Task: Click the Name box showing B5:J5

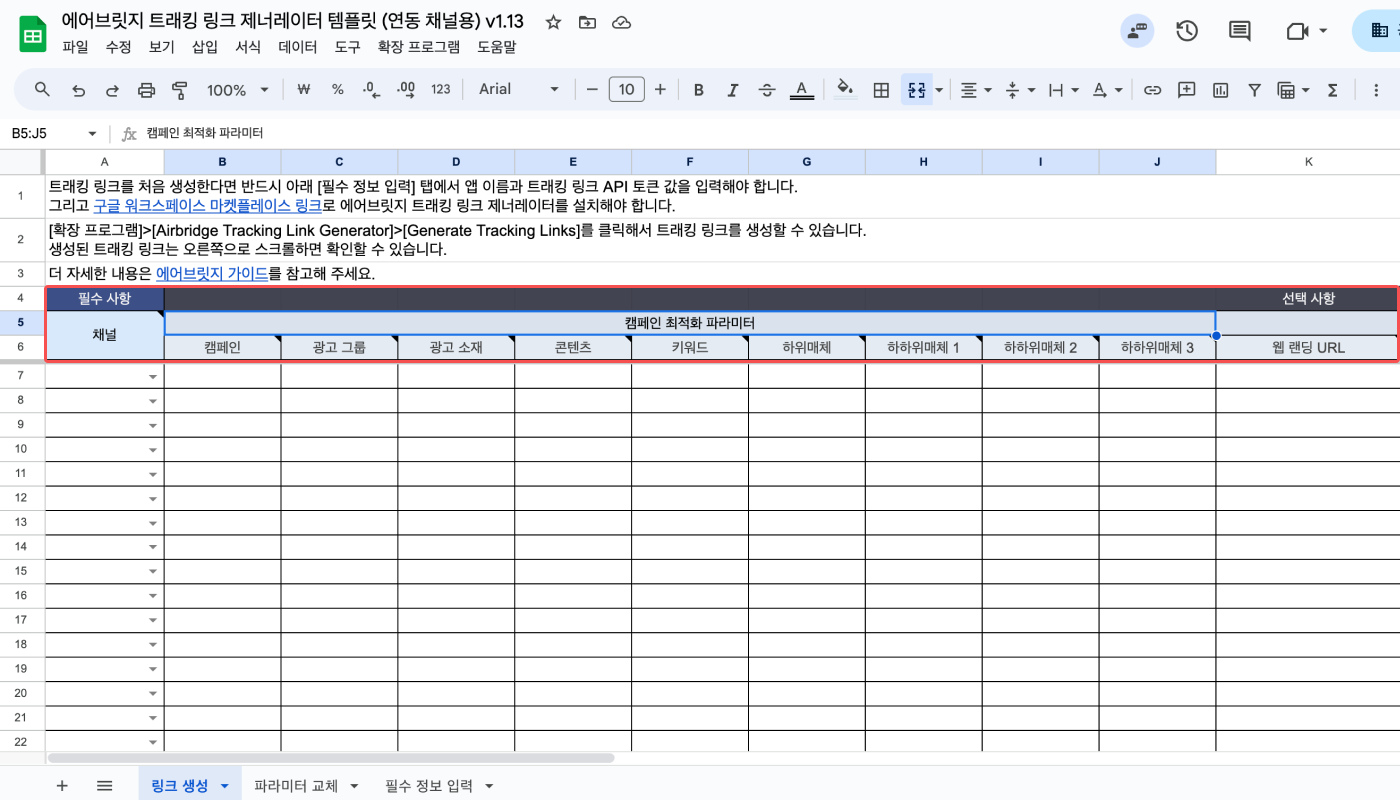Action: [x=52, y=133]
